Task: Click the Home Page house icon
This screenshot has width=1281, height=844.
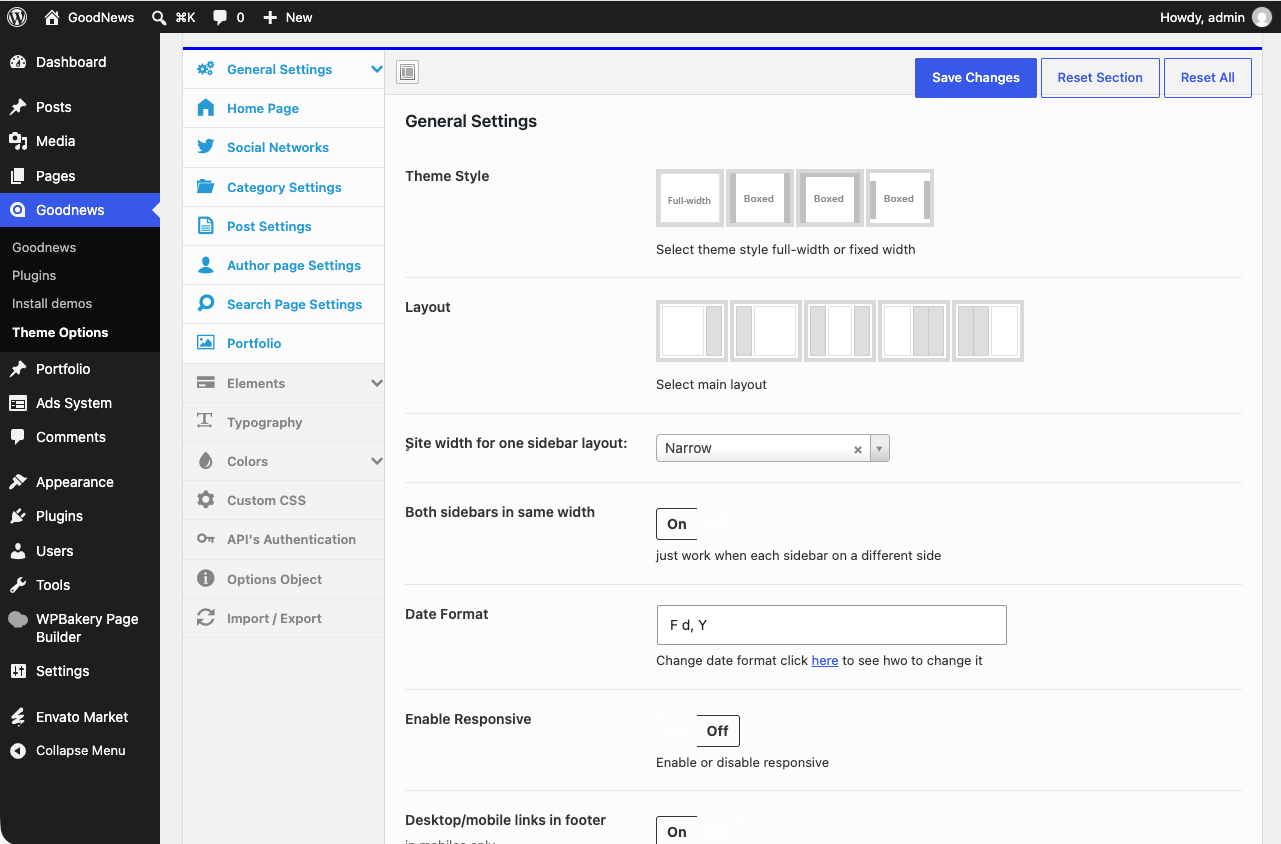Action: point(206,108)
